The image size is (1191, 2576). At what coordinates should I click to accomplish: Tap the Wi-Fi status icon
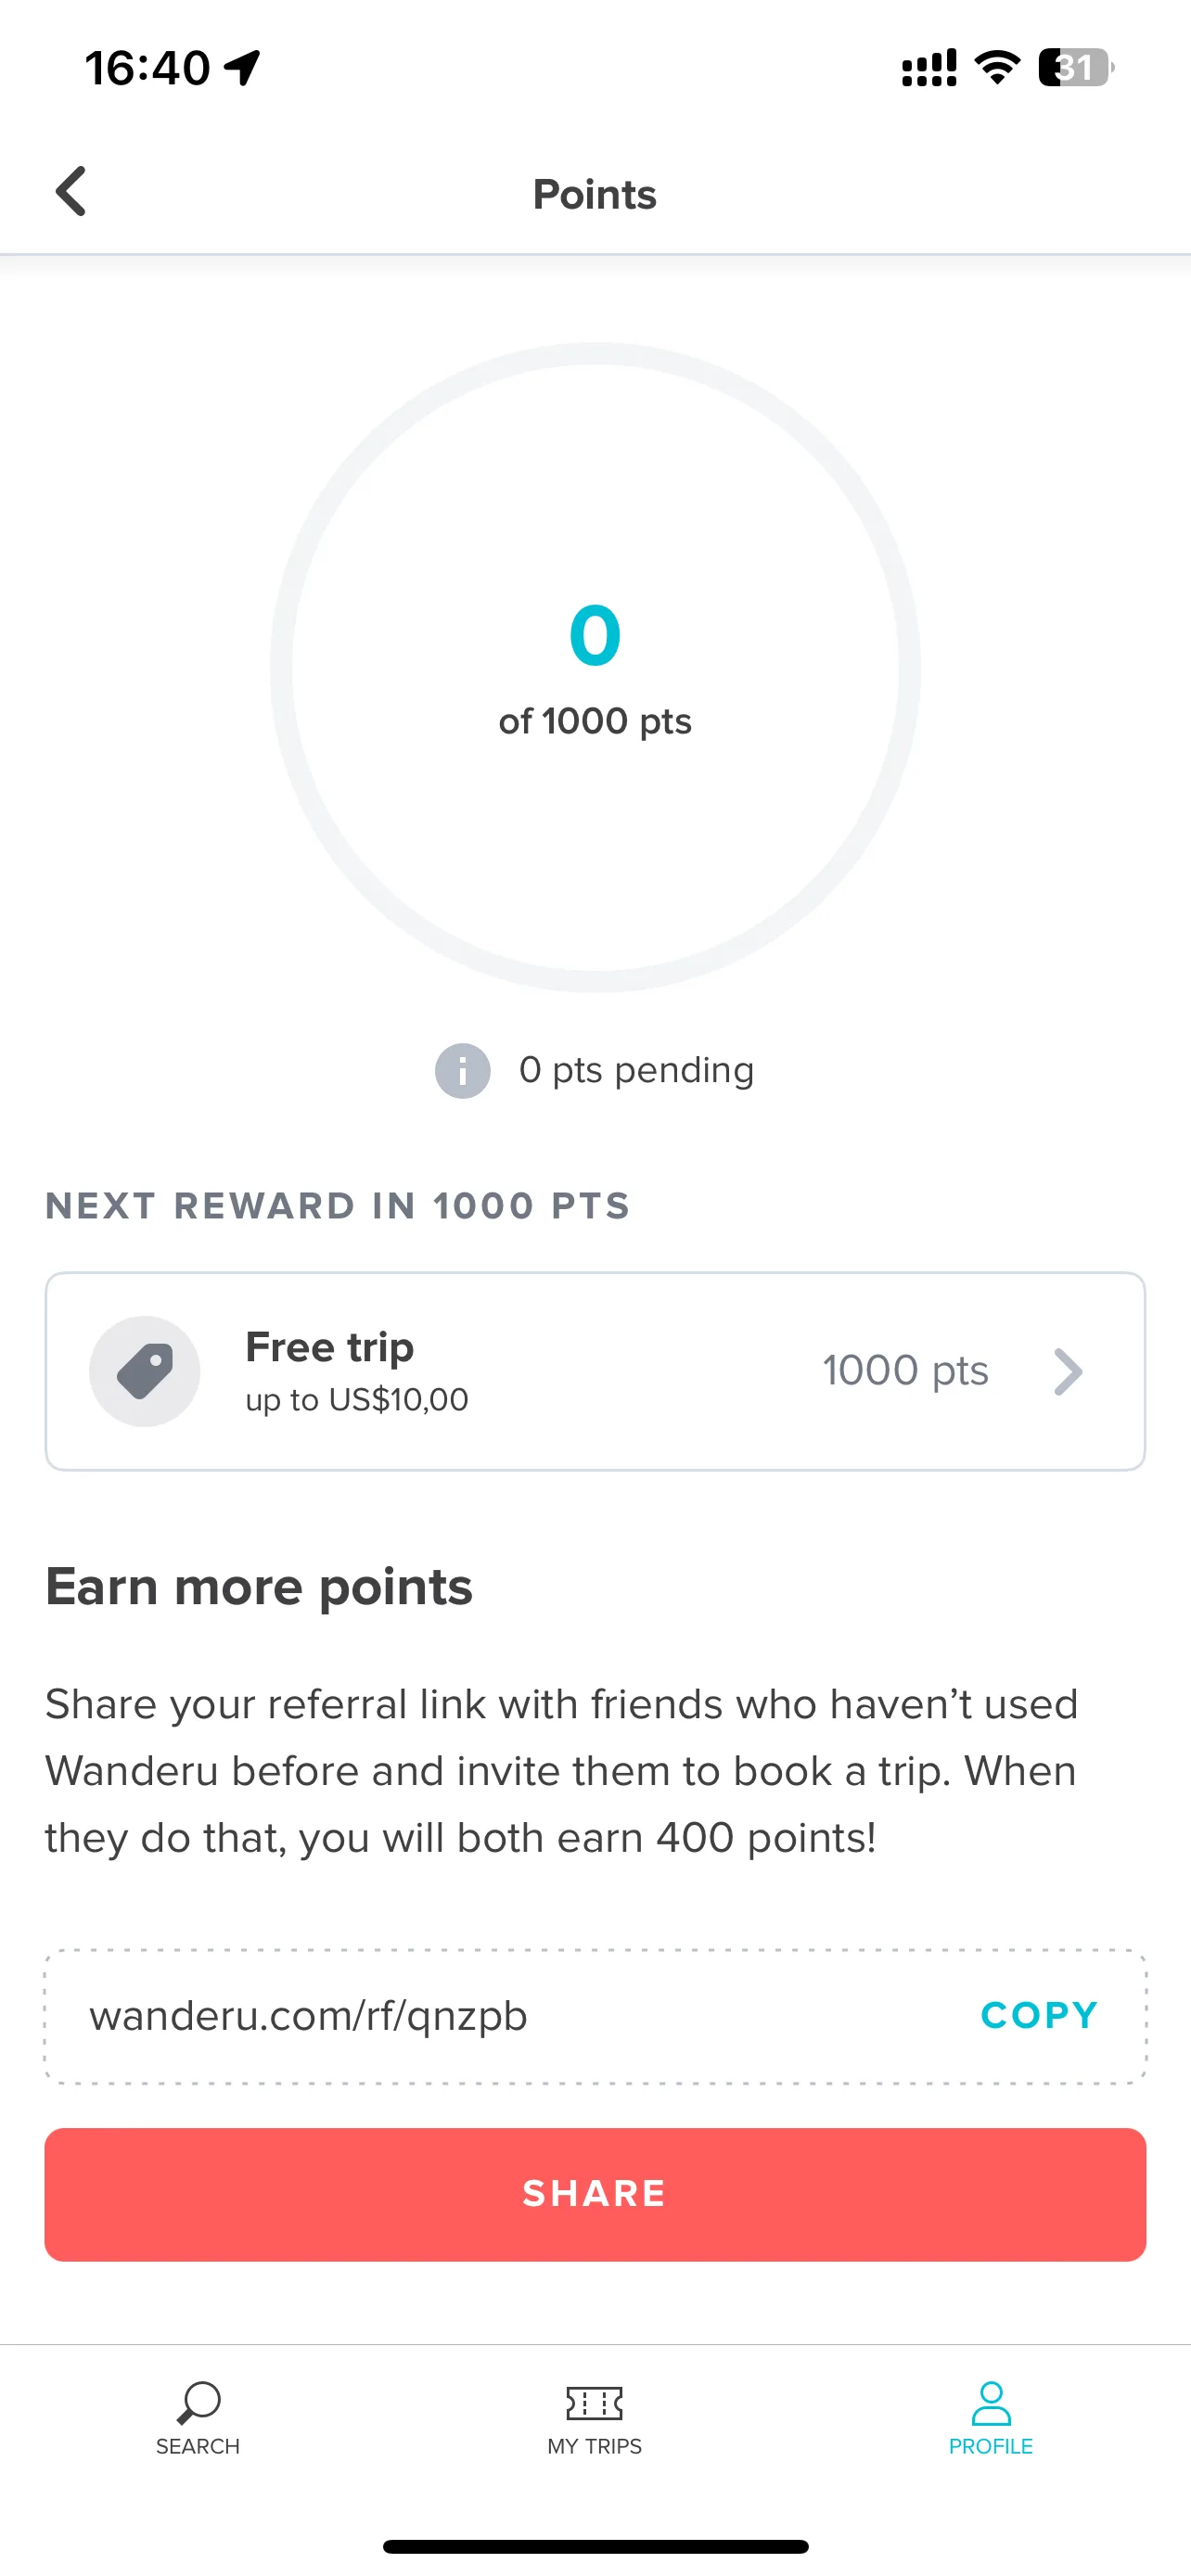pos(997,67)
